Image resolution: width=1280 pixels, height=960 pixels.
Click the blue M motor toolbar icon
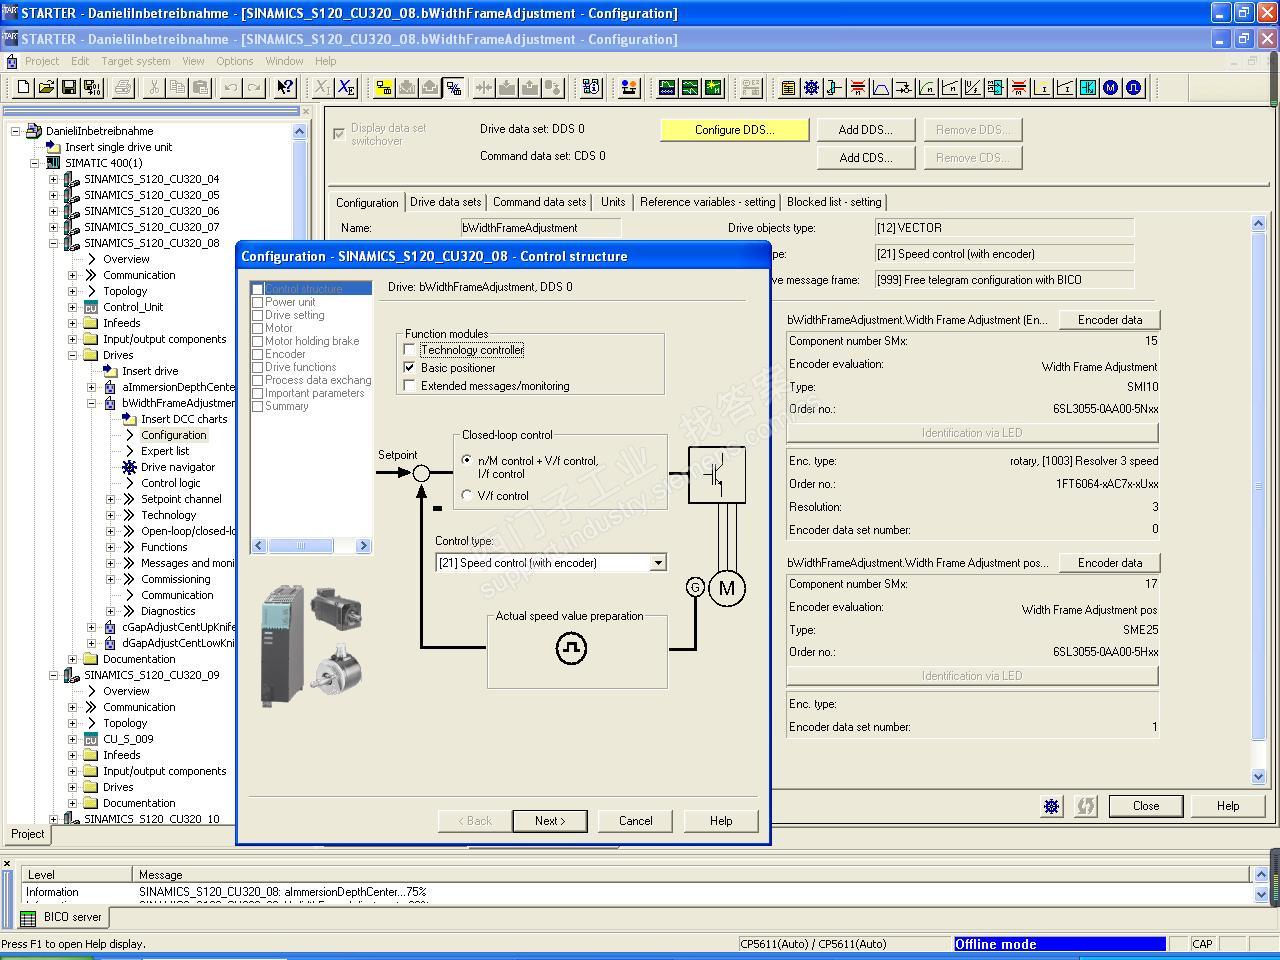pyautogui.click(x=1110, y=88)
